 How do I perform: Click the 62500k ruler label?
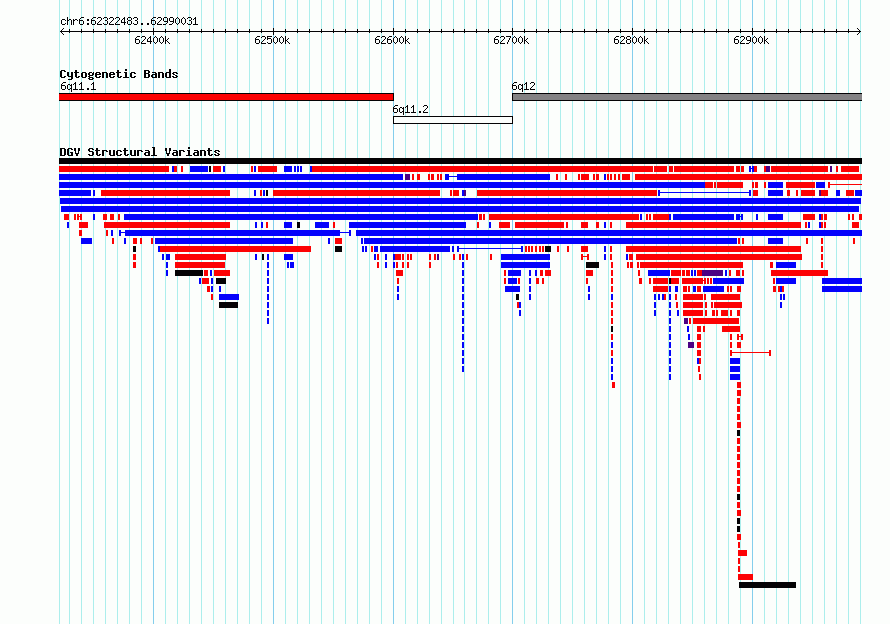(x=272, y=40)
